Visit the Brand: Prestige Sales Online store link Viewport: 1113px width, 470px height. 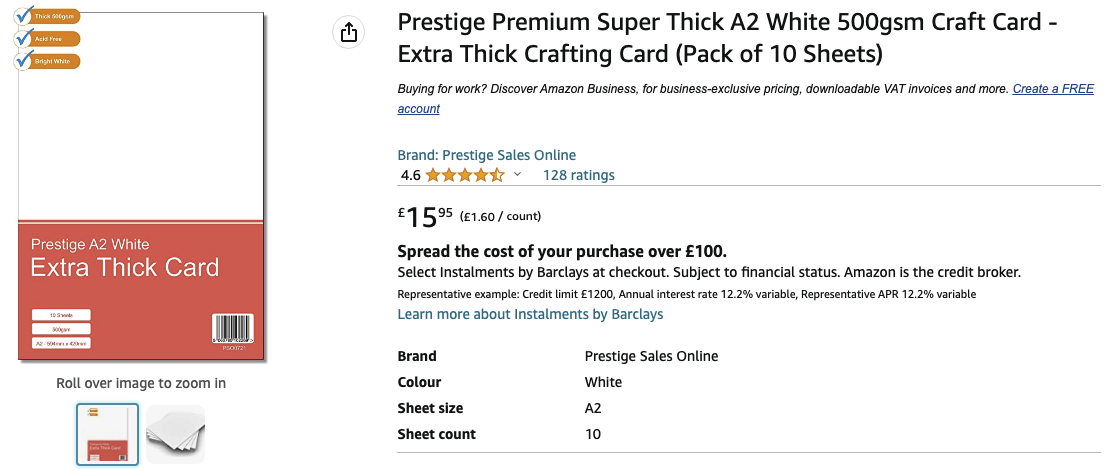tap(486, 155)
